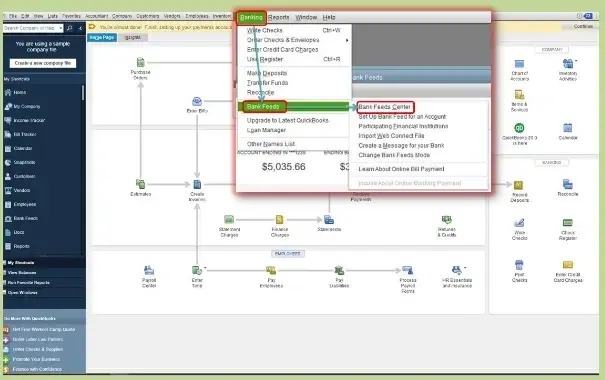Select View Balances in the sidebar

click(x=22, y=273)
